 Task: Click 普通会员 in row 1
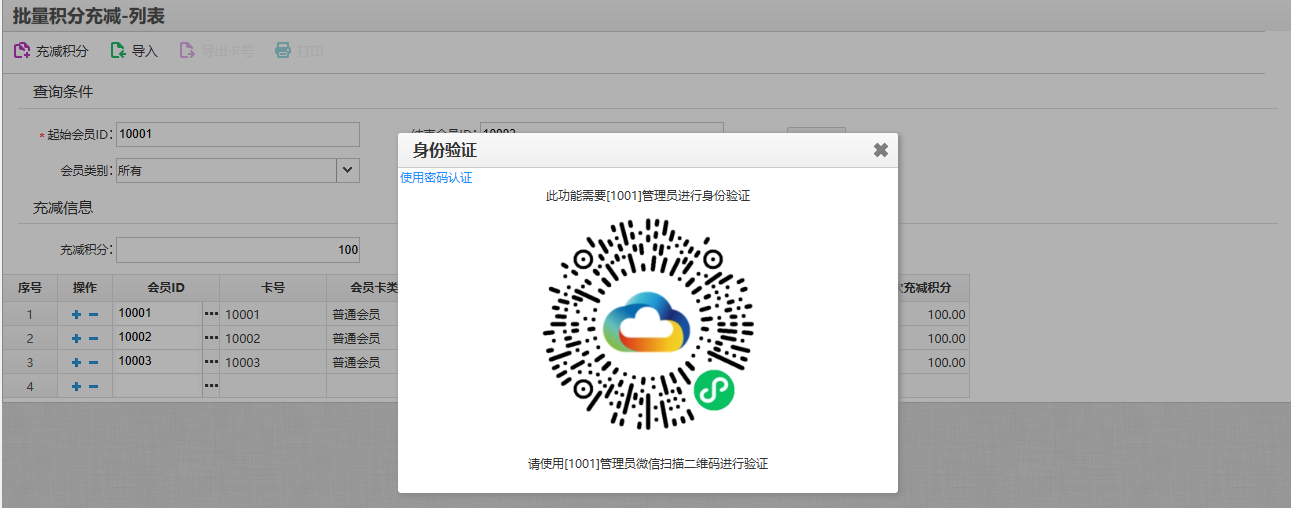356,314
